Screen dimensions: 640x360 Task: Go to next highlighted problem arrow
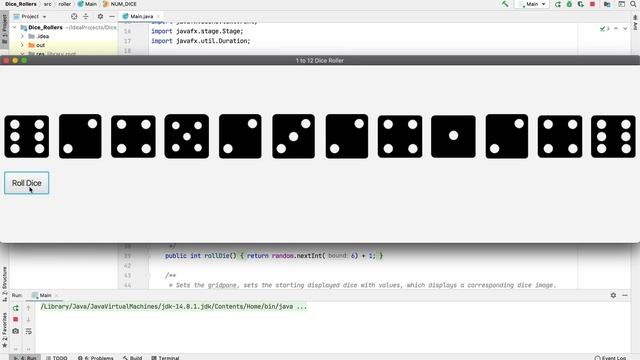pos(625,29)
